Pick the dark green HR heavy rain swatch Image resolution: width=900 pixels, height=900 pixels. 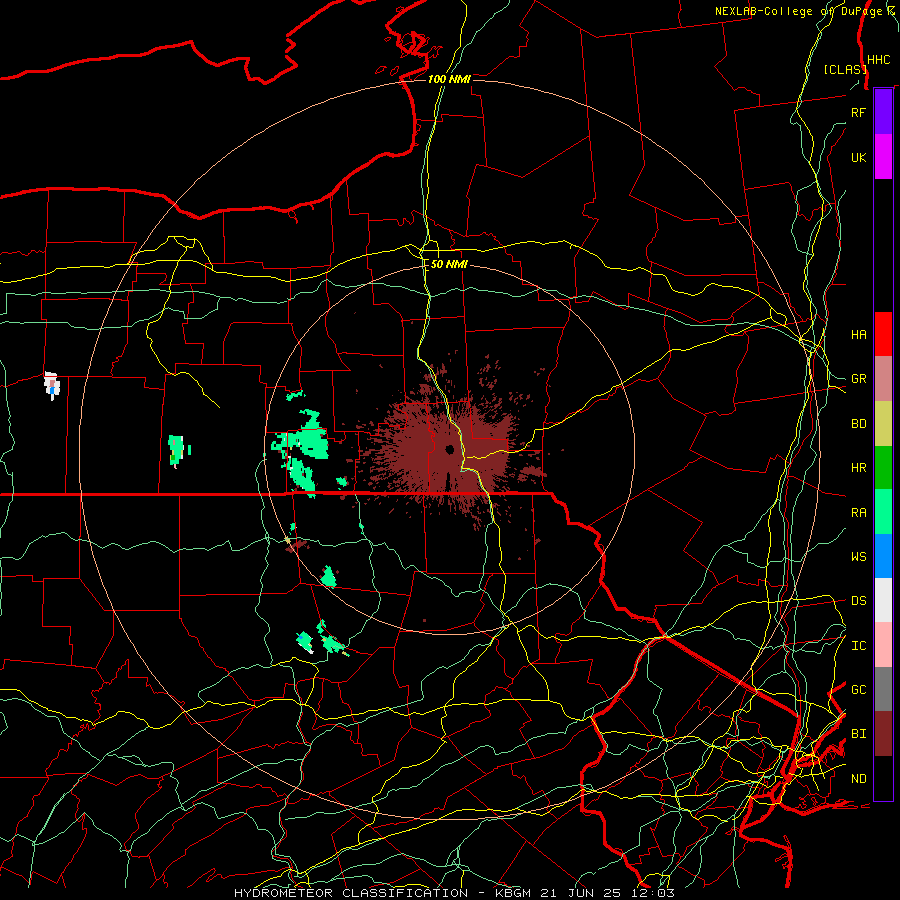pyautogui.click(x=883, y=468)
